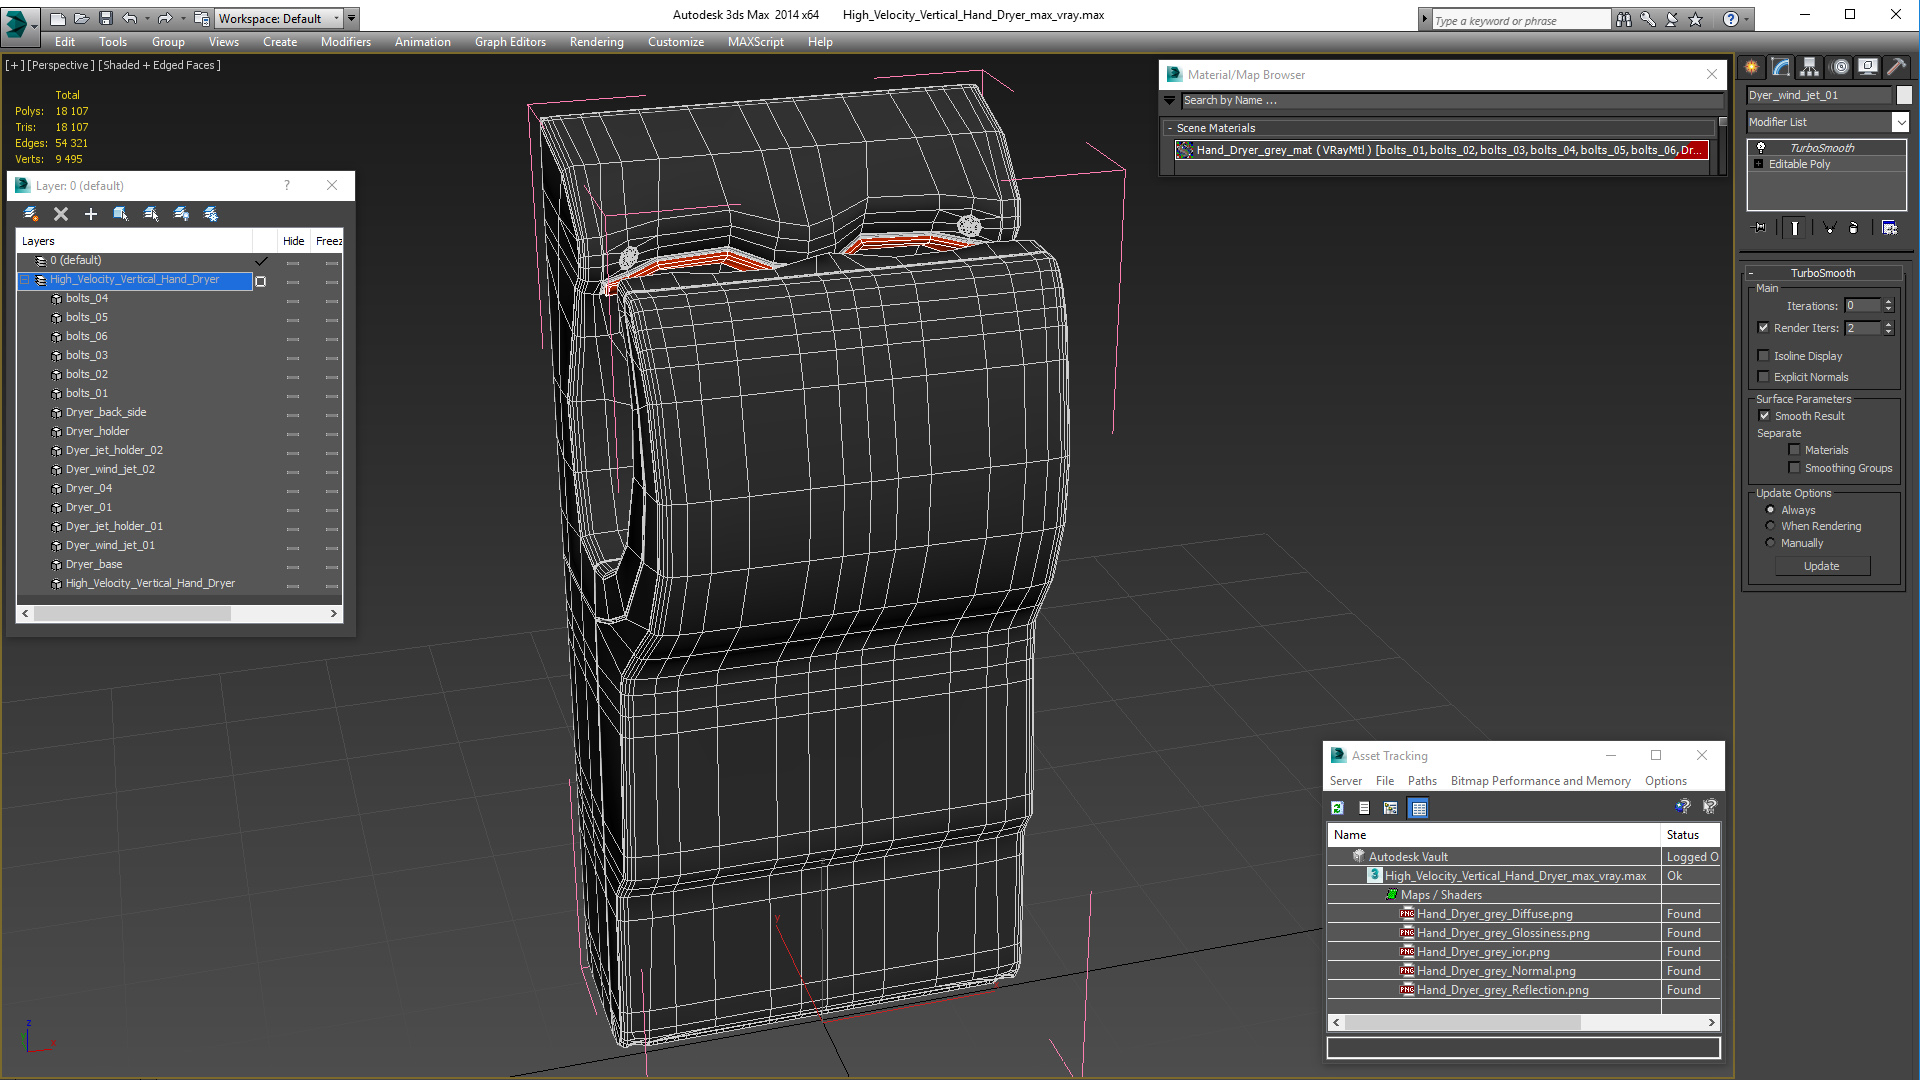The image size is (1920, 1080).
Task: Delete layer with the X icon
Action: point(61,214)
